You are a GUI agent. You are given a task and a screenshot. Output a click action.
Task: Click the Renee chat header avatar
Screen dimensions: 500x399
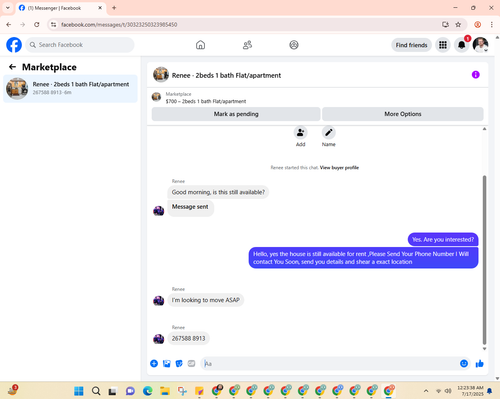pyautogui.click(x=161, y=74)
